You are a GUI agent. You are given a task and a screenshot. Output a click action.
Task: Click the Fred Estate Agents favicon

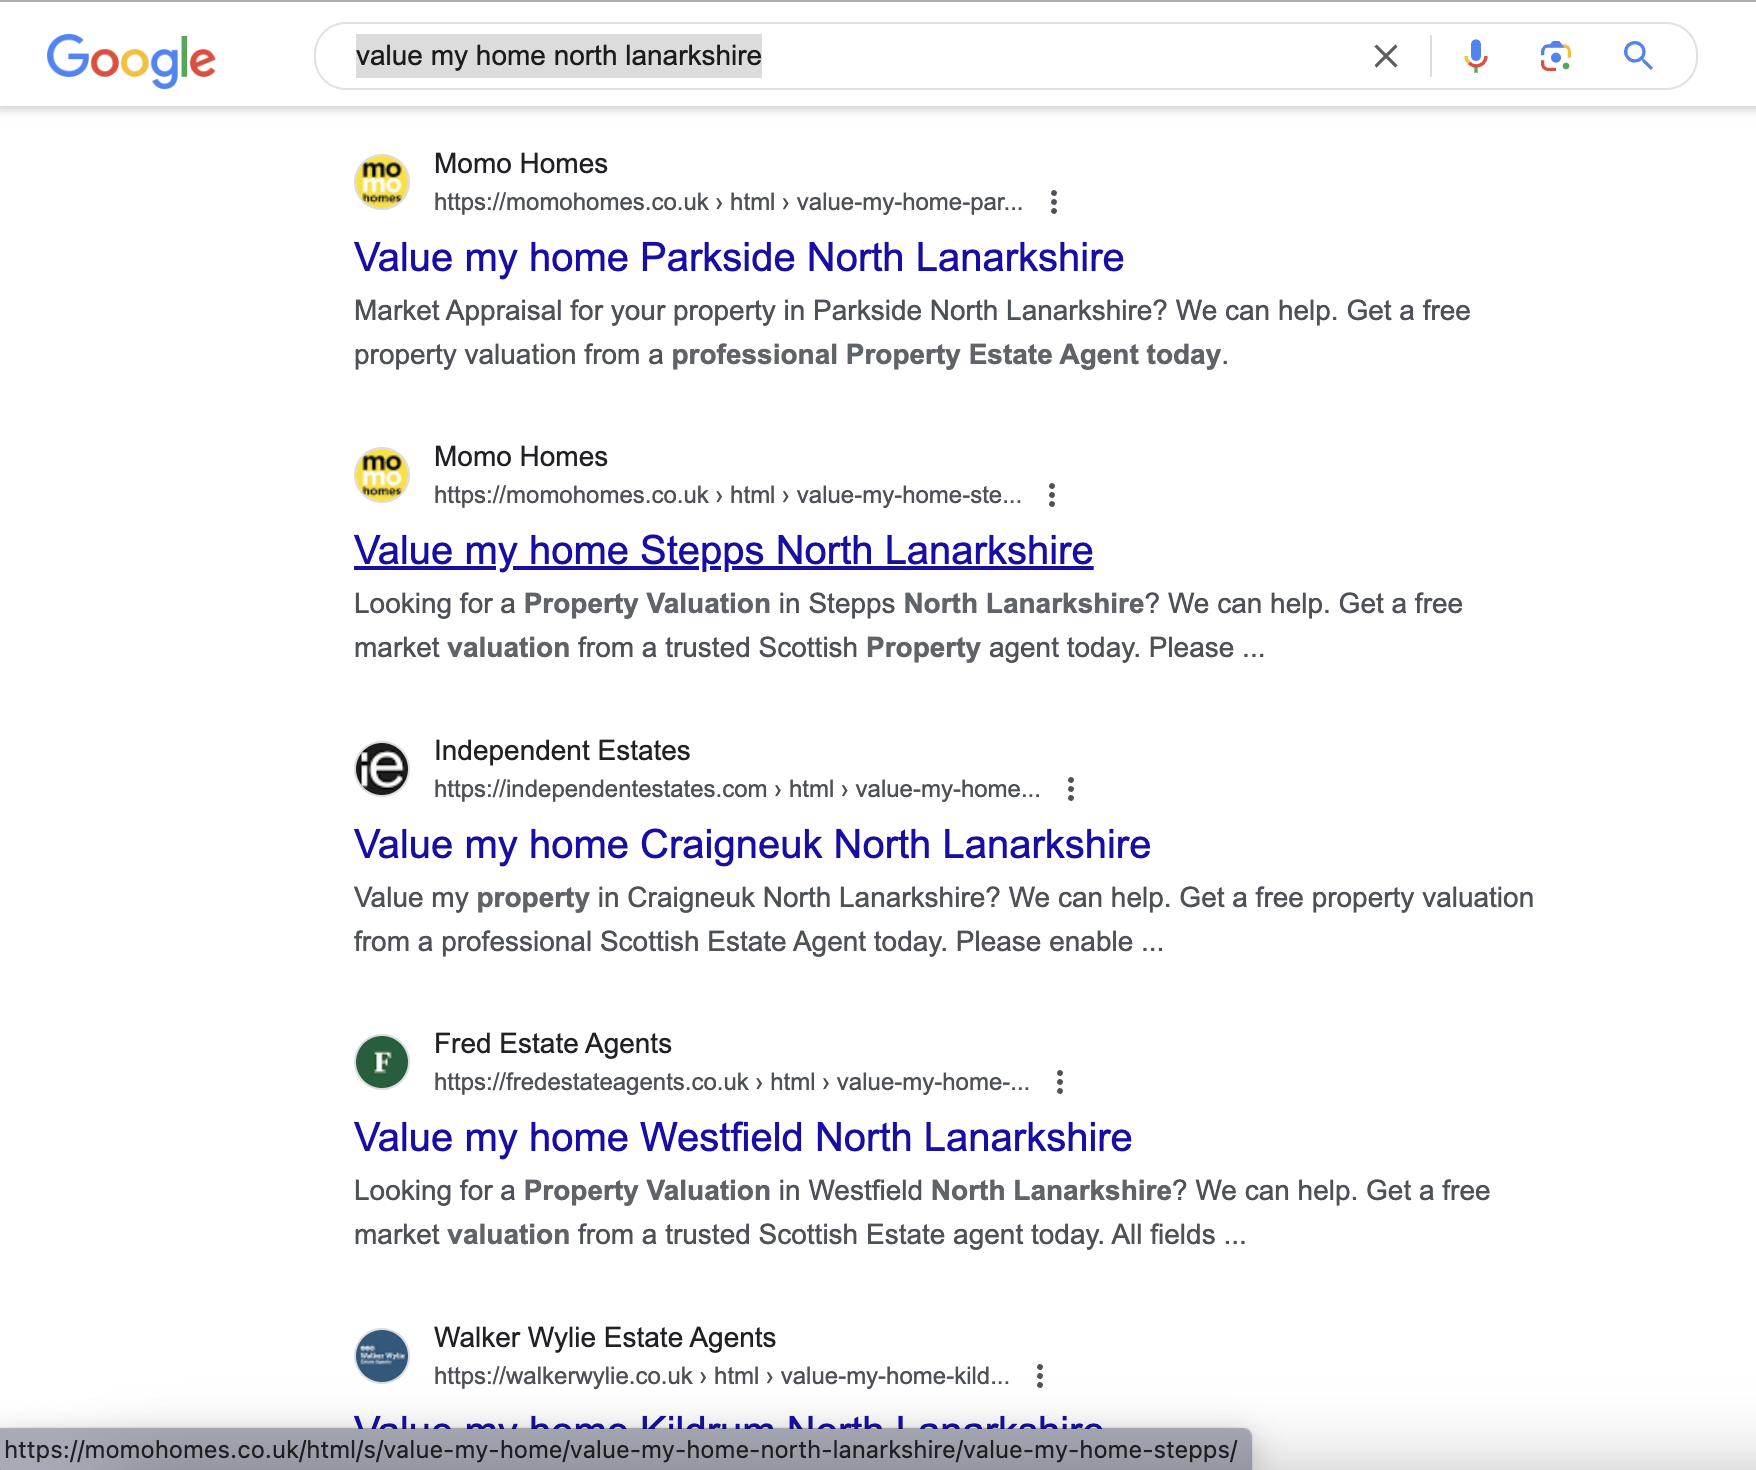point(382,1062)
